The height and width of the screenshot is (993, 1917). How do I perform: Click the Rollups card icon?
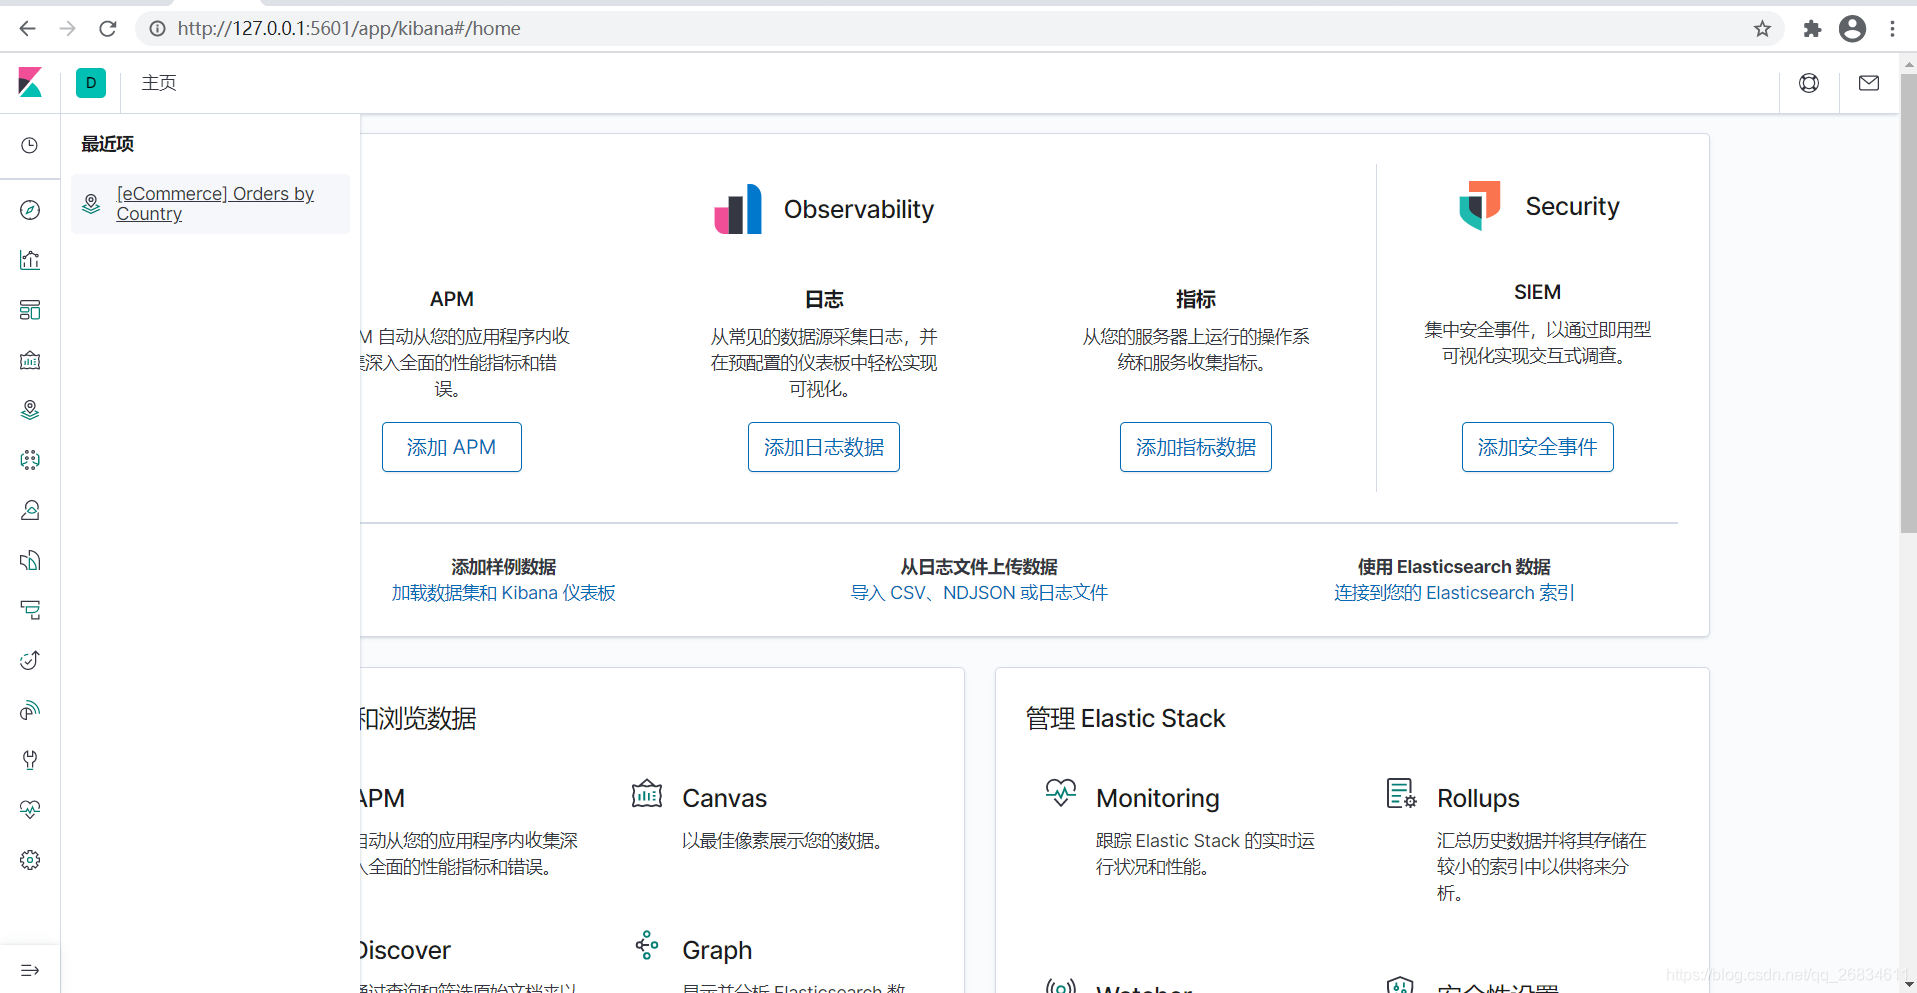1401,793
